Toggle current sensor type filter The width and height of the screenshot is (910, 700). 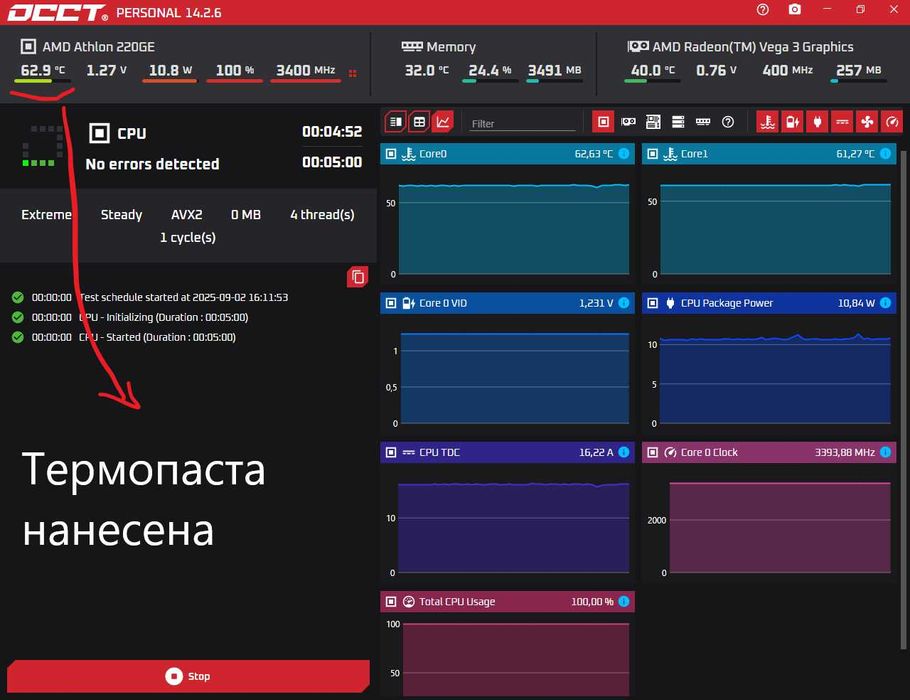pyautogui.click(x=842, y=122)
